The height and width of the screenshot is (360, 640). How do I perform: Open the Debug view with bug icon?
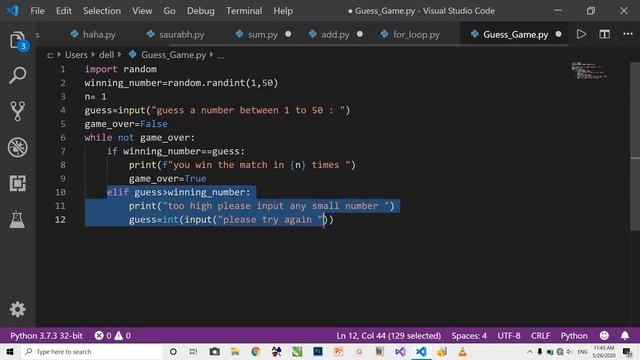click(x=18, y=147)
